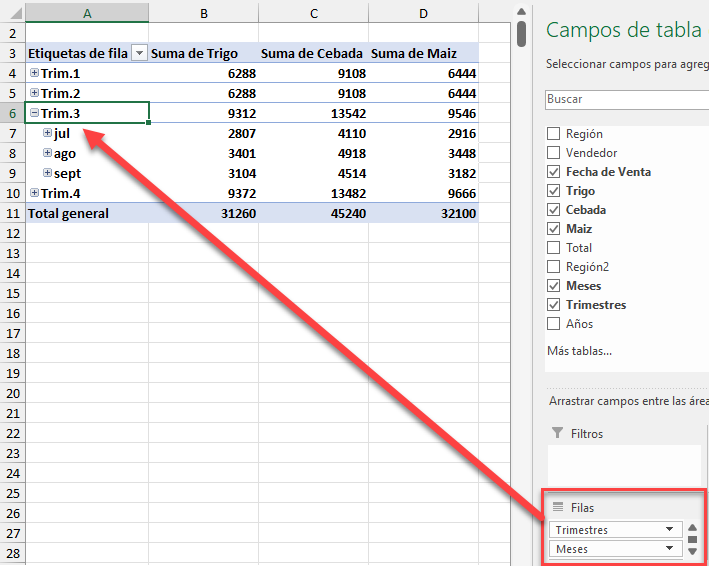Select column B header
This screenshot has height=566, width=709.
coord(204,13)
